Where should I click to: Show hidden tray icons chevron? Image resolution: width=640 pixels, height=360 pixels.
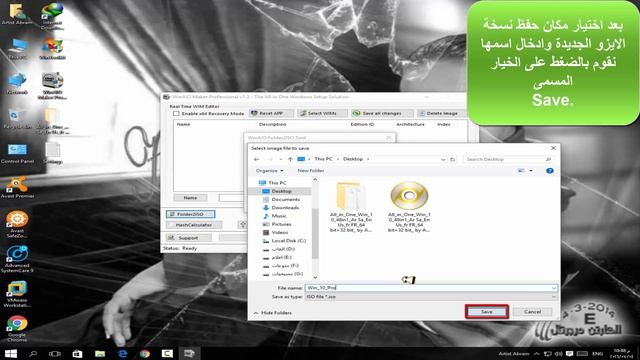pos(536,353)
